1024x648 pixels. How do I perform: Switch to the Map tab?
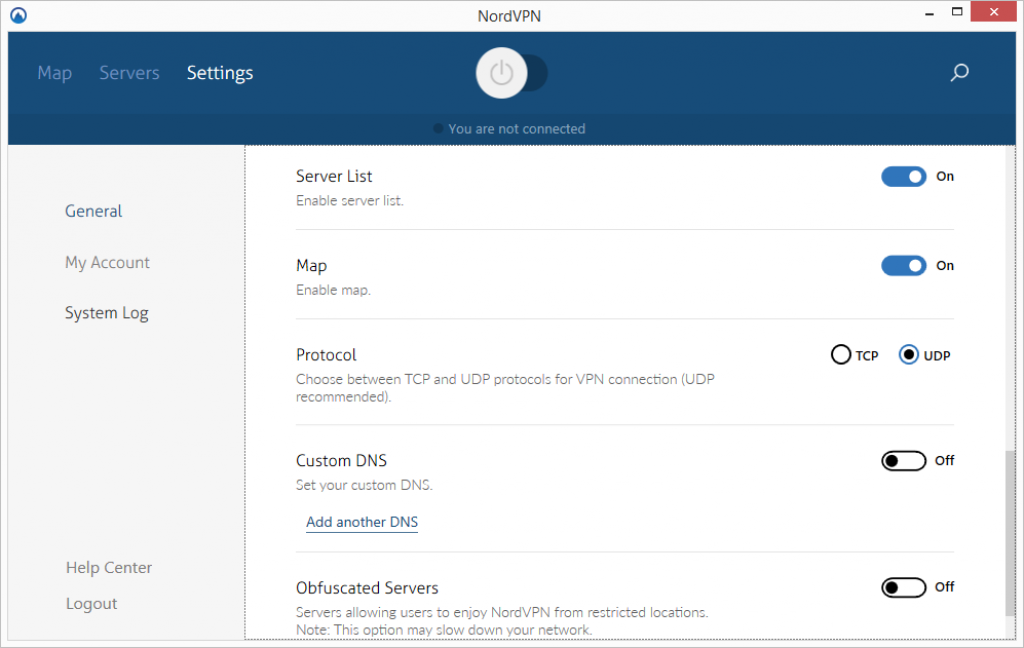[x=55, y=73]
